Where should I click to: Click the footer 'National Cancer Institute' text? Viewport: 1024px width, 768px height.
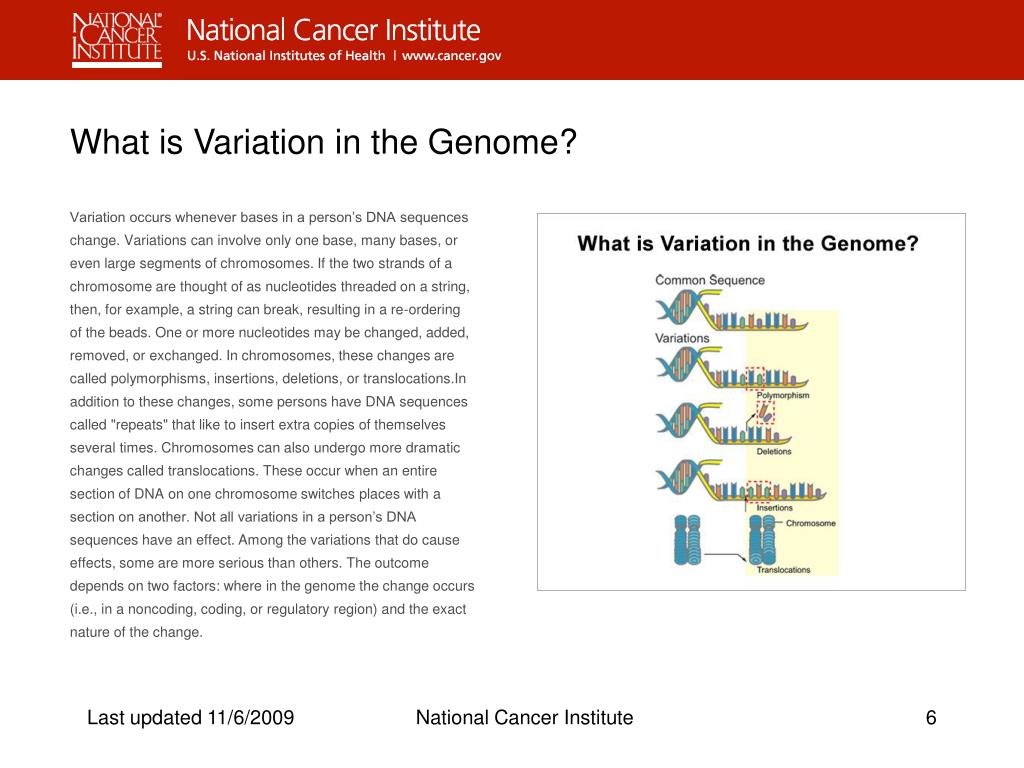(524, 718)
